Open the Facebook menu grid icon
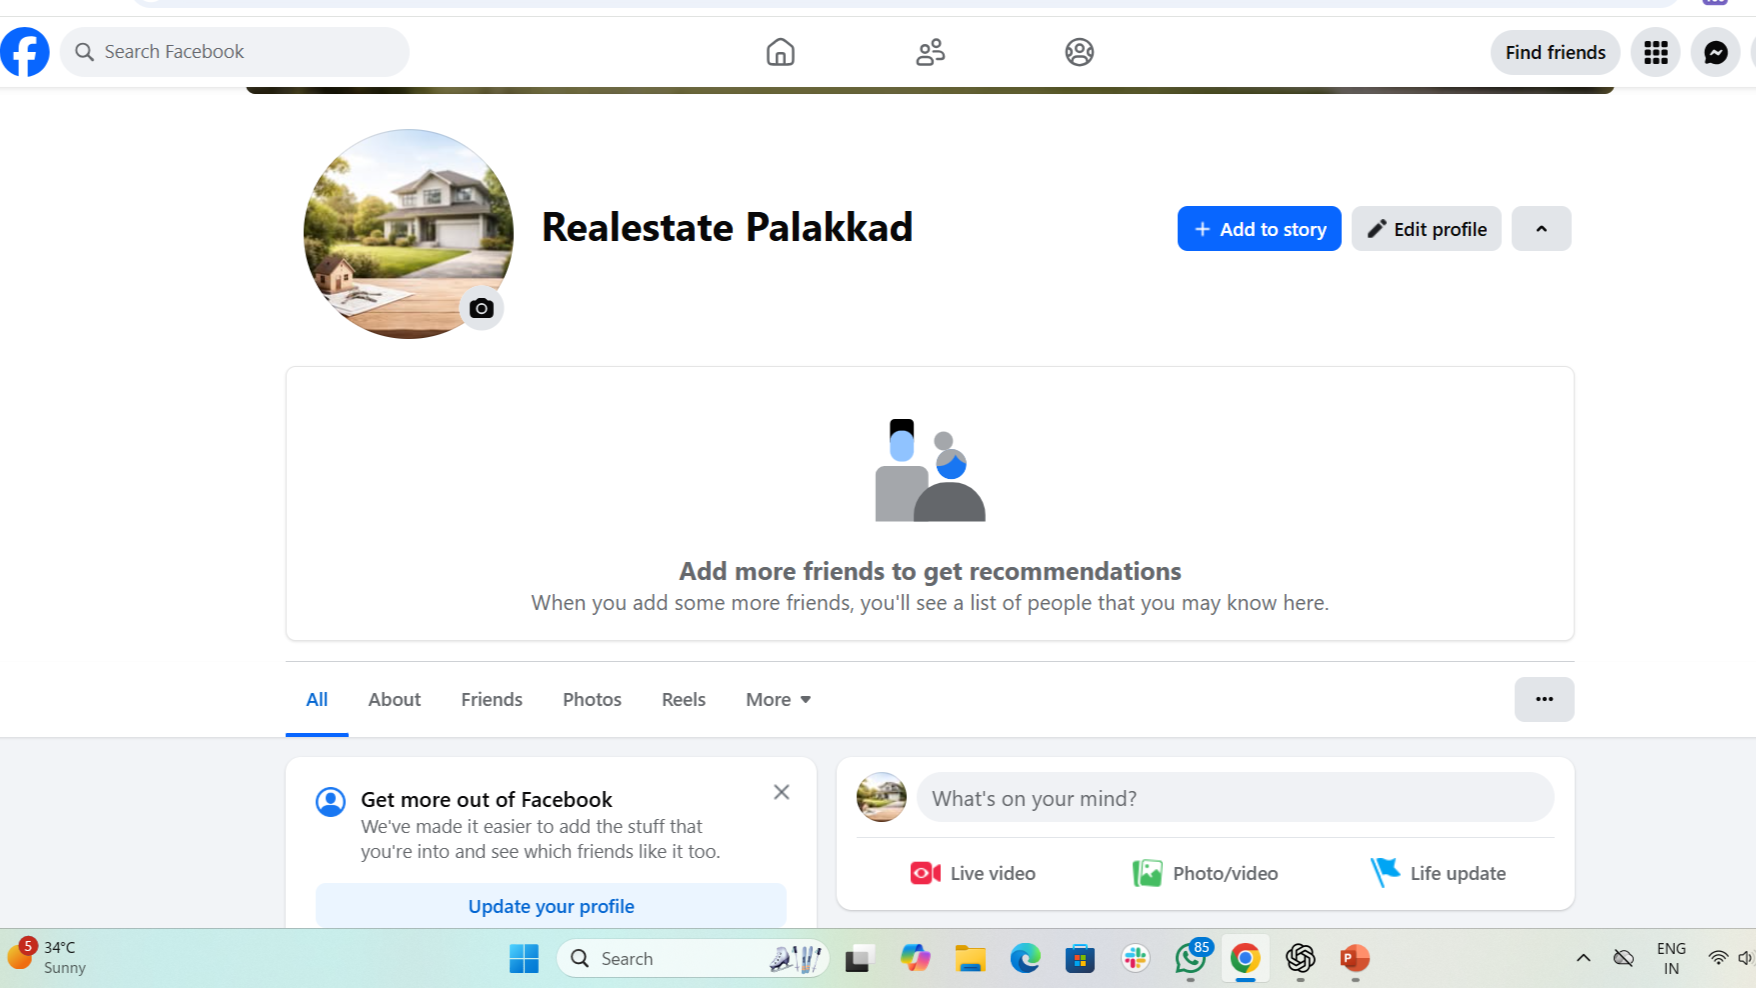The width and height of the screenshot is (1756, 988). click(1655, 52)
